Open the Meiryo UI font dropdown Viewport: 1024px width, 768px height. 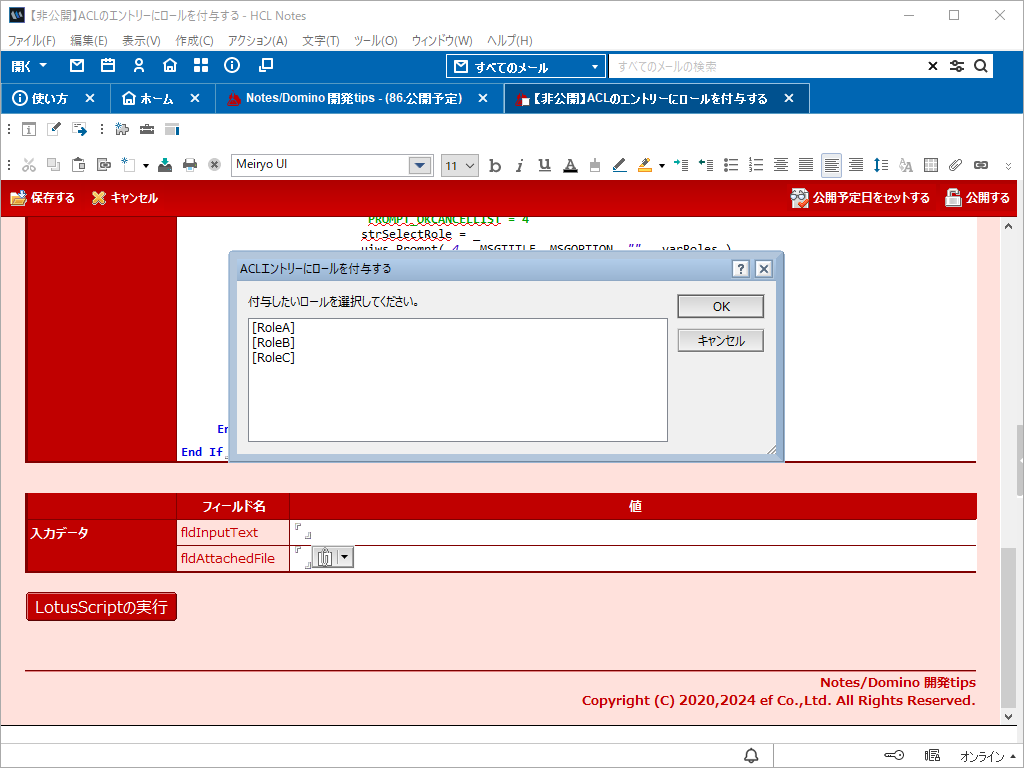(x=420, y=166)
